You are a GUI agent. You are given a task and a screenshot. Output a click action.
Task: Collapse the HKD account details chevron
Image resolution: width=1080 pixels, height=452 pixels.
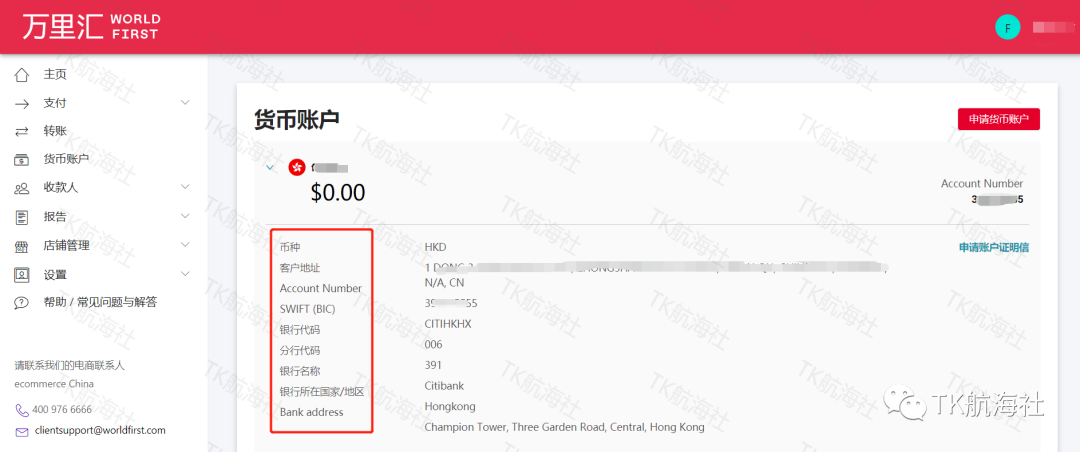point(269,167)
